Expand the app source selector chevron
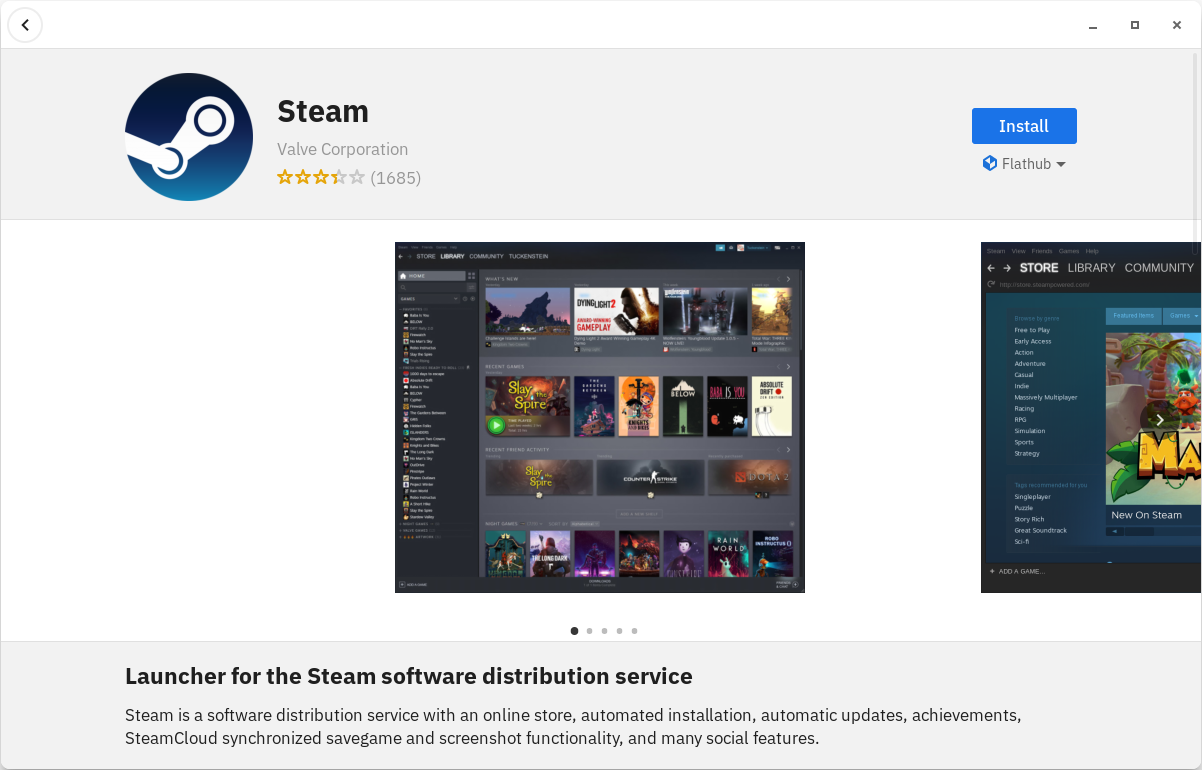 1060,163
